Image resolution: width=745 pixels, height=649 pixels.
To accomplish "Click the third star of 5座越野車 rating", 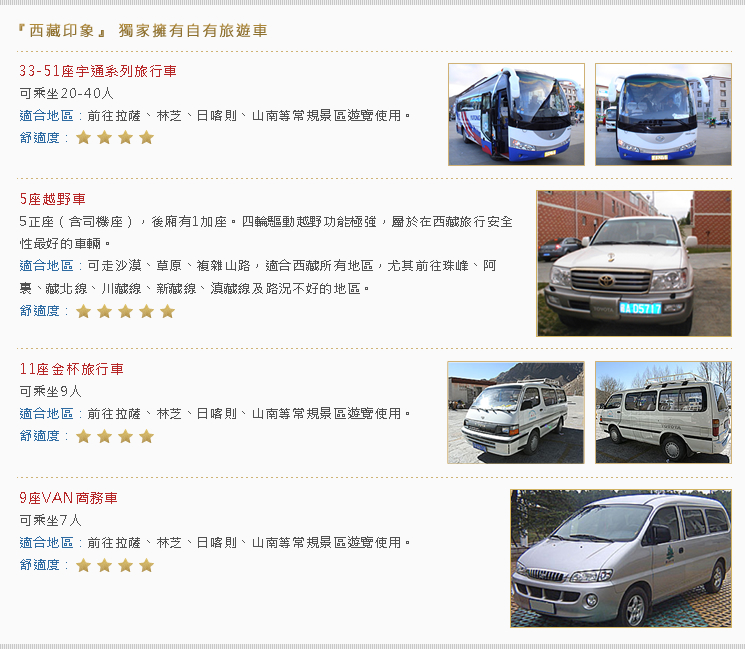I will (x=125, y=311).
